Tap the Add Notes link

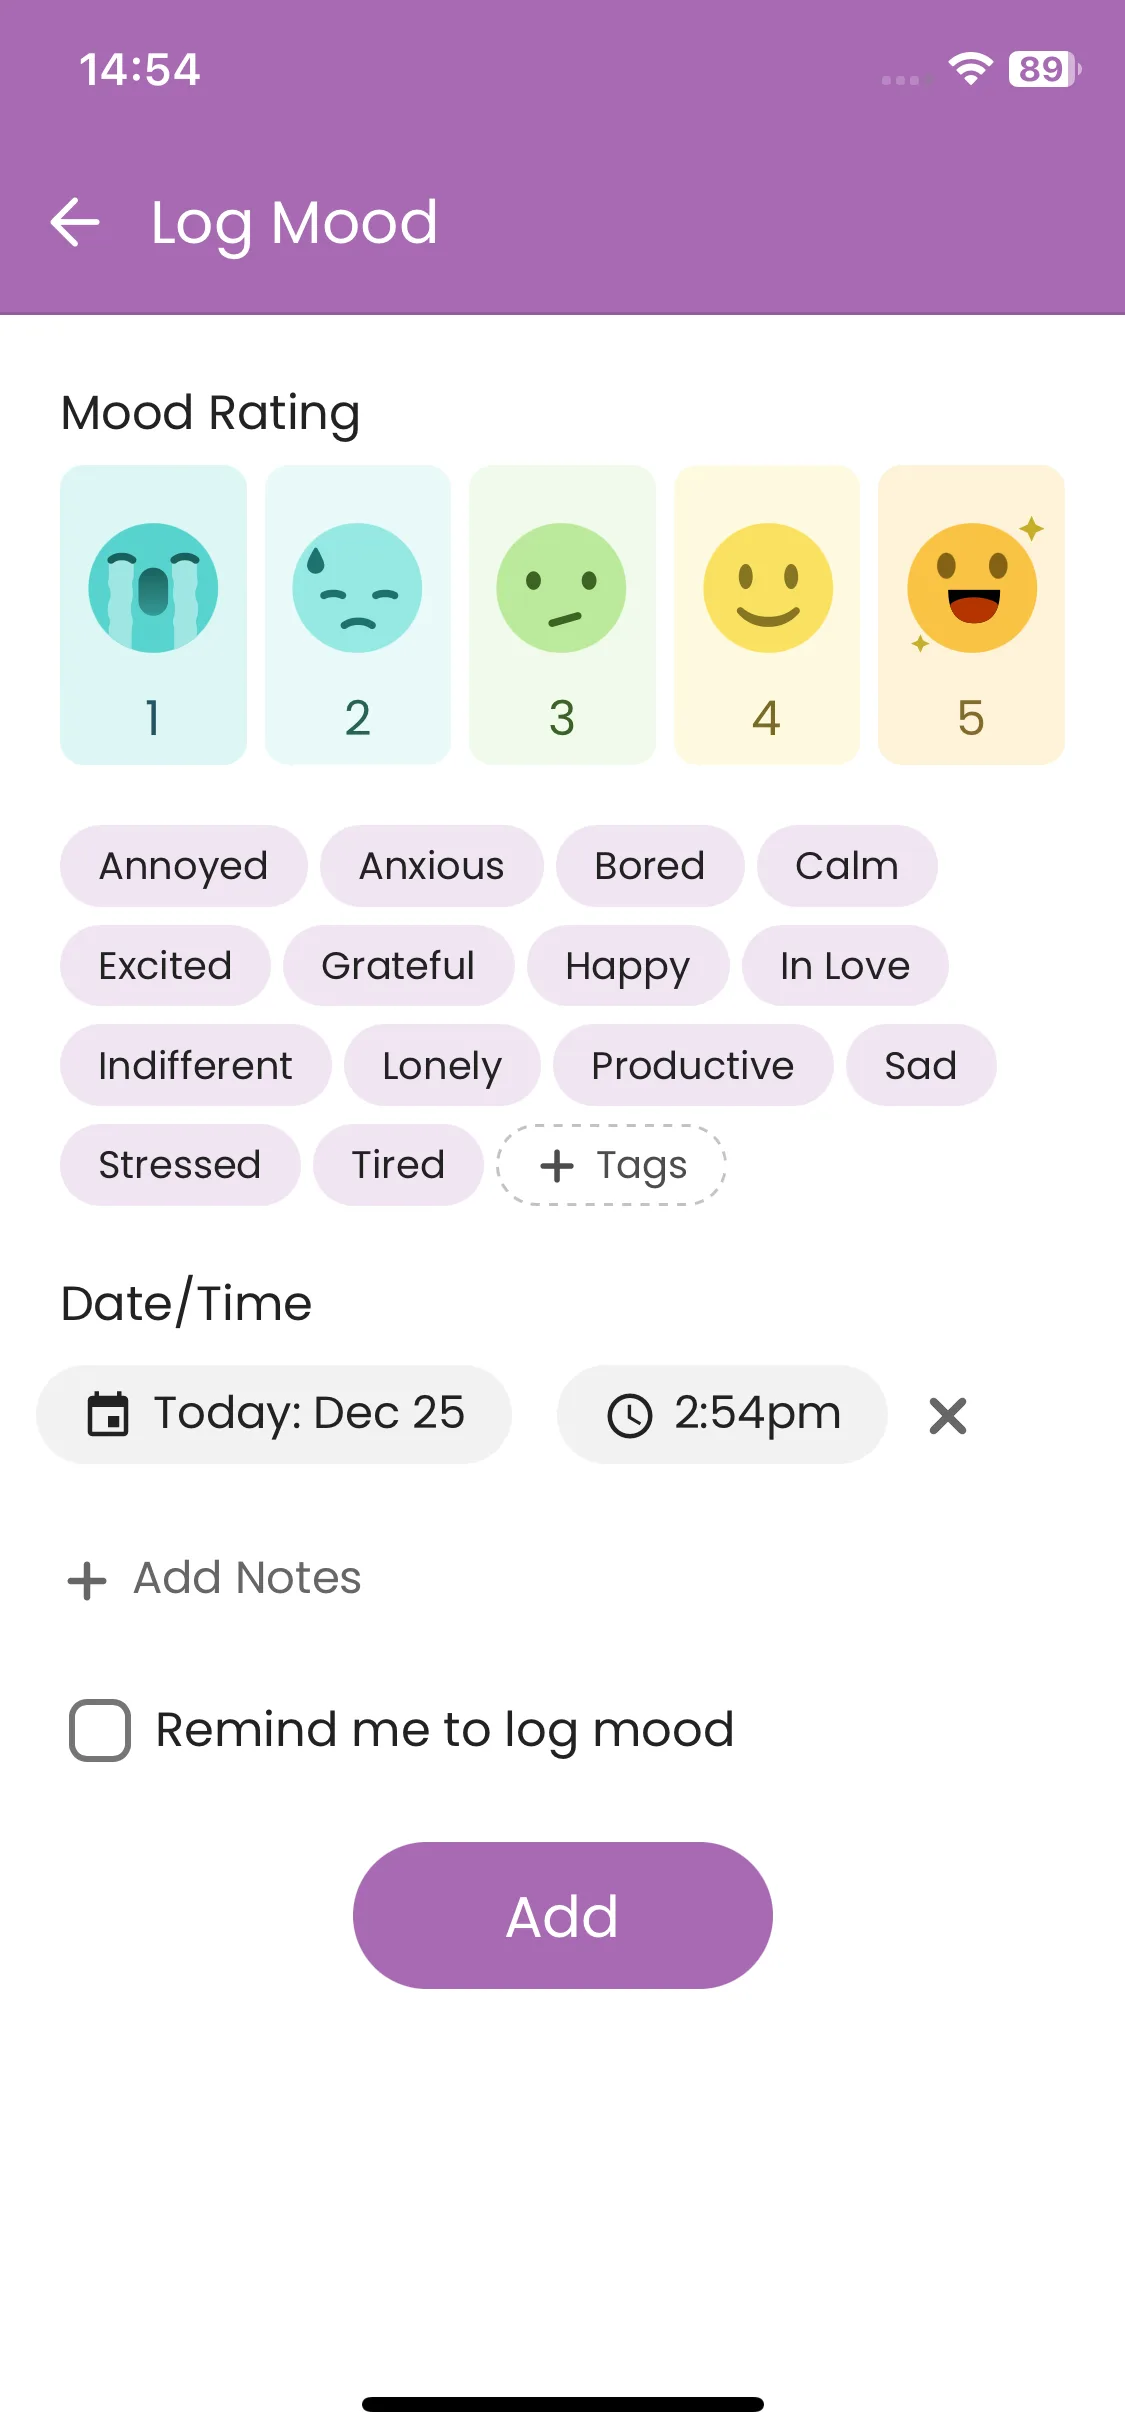point(247,1578)
